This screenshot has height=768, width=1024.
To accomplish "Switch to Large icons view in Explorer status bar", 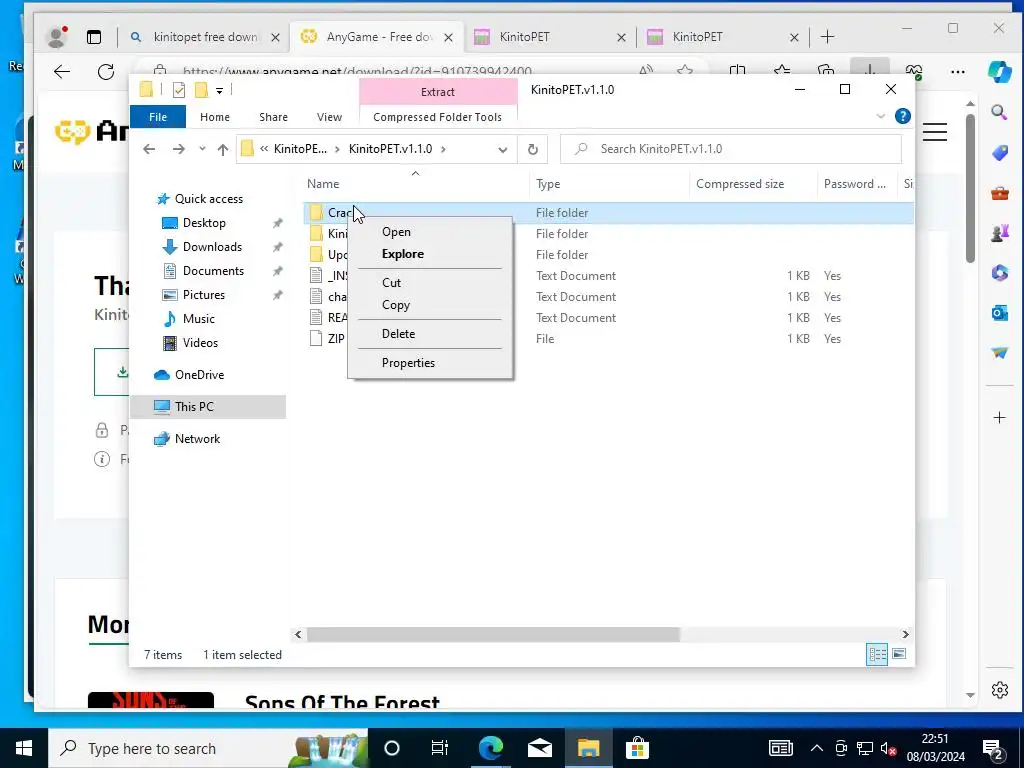I will click(x=899, y=654).
